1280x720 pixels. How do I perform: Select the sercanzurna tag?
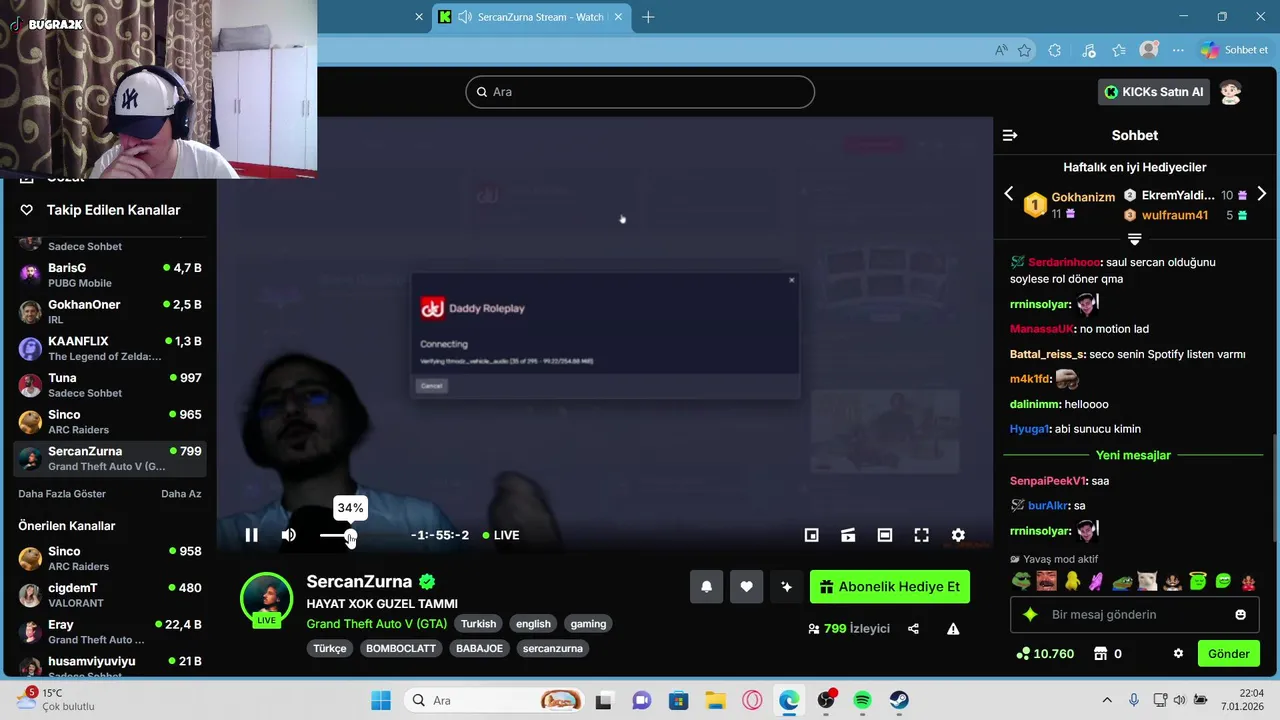tap(552, 648)
